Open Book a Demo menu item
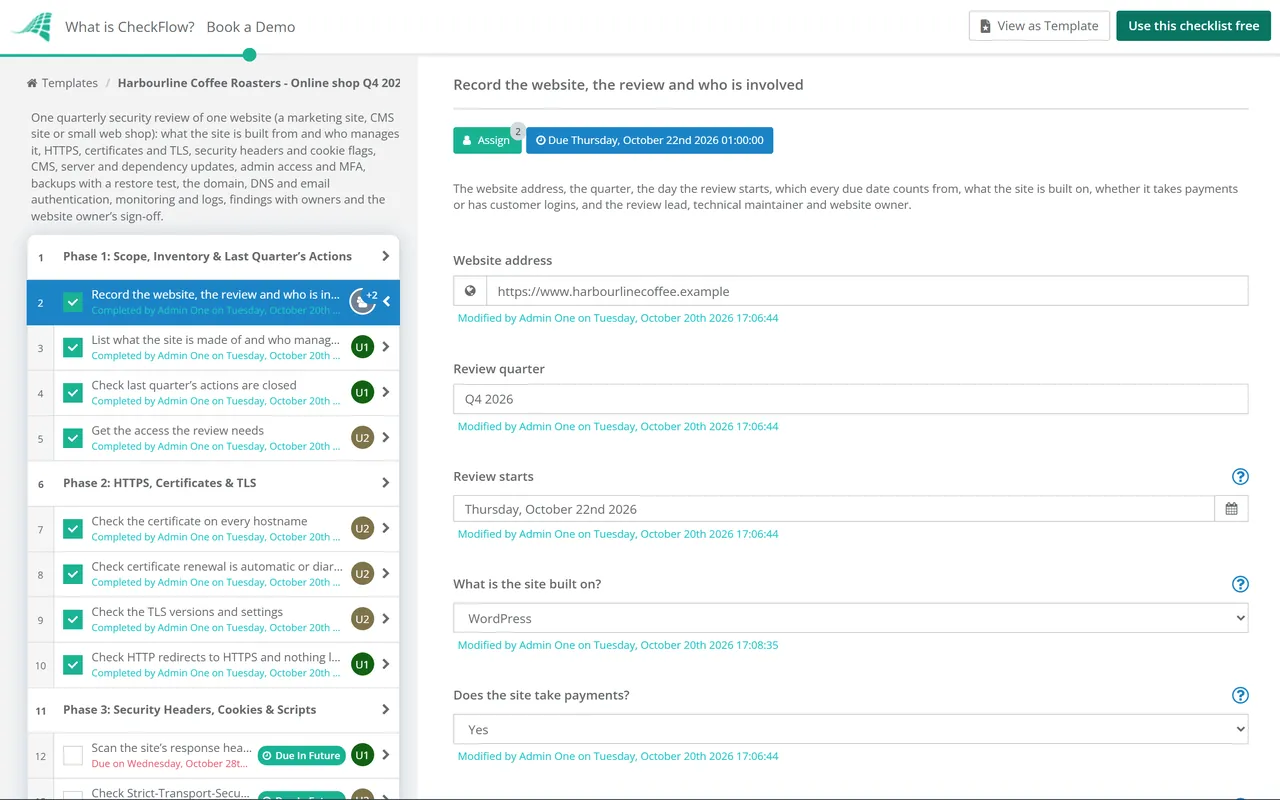1280x800 pixels. click(x=251, y=27)
